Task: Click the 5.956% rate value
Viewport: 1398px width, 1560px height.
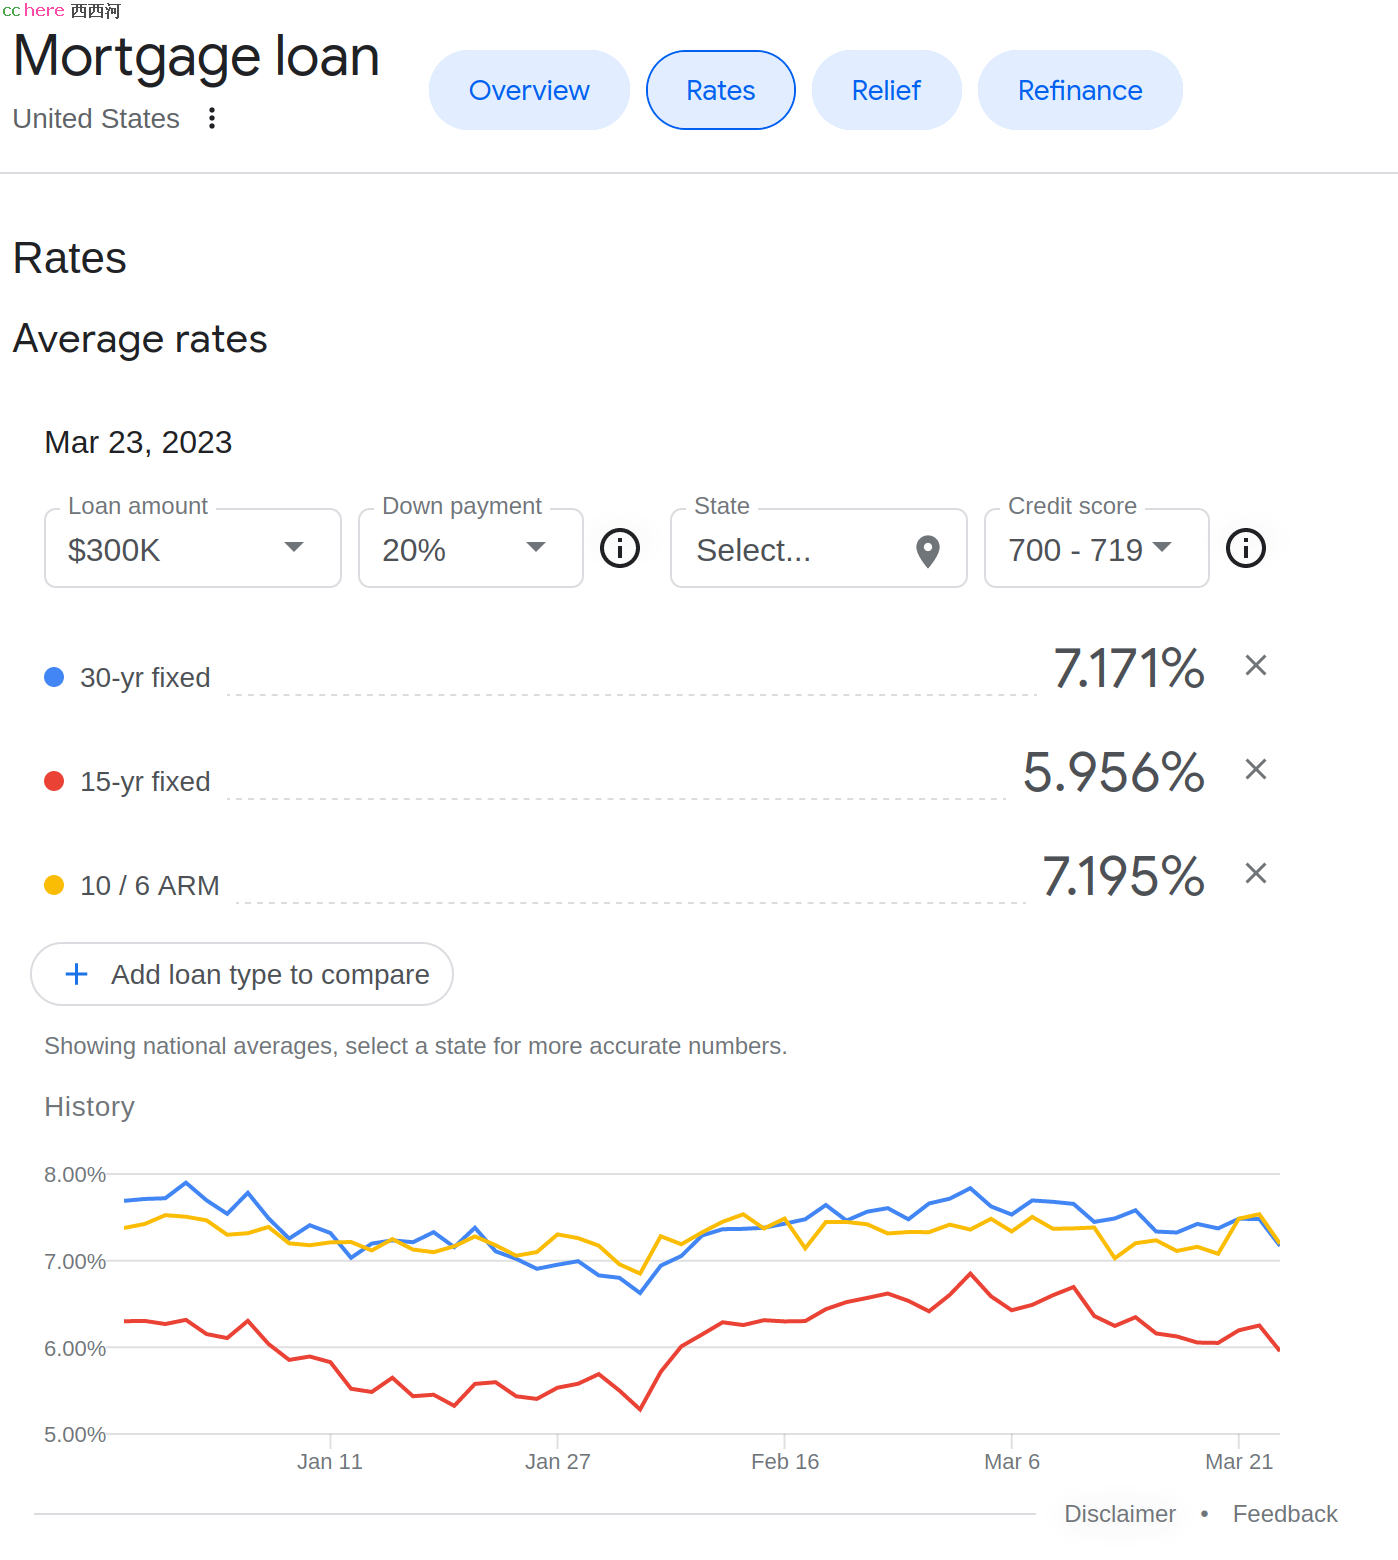Action: pos(1114,772)
